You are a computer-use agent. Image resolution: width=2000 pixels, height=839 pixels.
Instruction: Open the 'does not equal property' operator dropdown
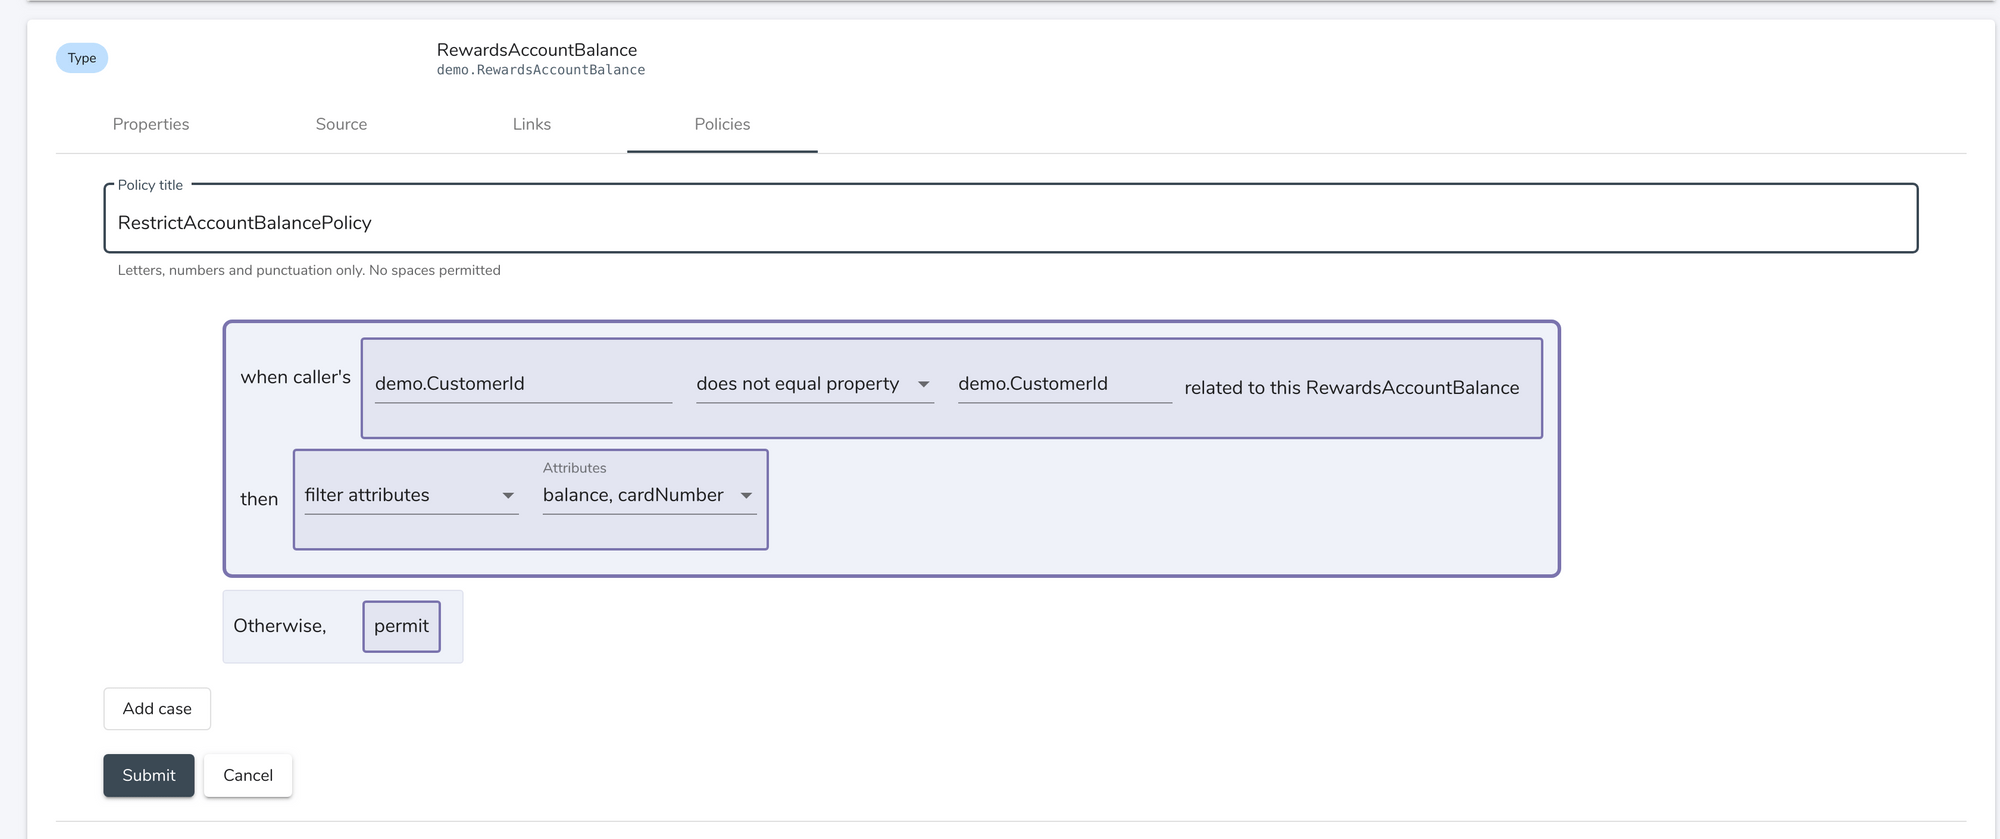tap(800, 384)
